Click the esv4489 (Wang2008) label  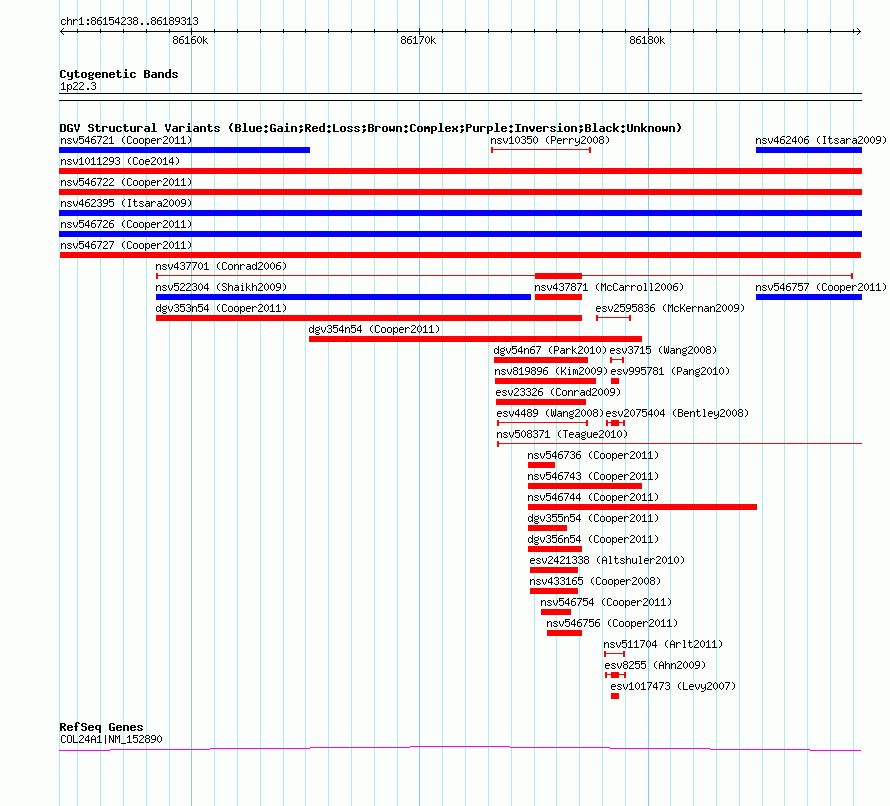pyautogui.click(x=549, y=413)
